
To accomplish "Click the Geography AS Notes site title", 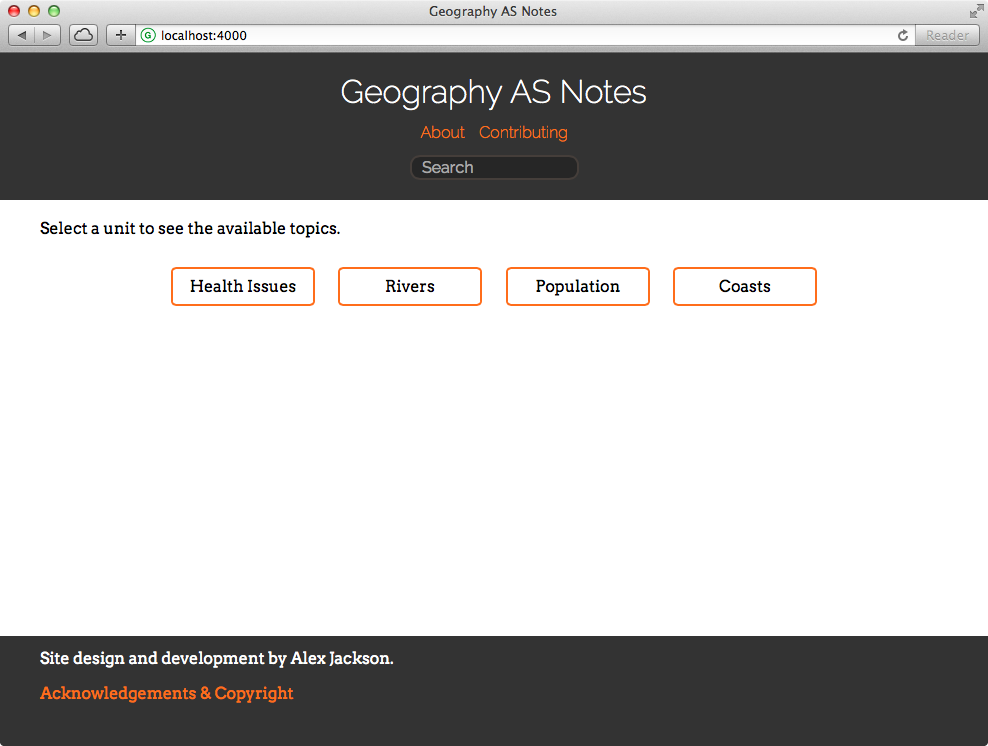I will [x=493, y=92].
